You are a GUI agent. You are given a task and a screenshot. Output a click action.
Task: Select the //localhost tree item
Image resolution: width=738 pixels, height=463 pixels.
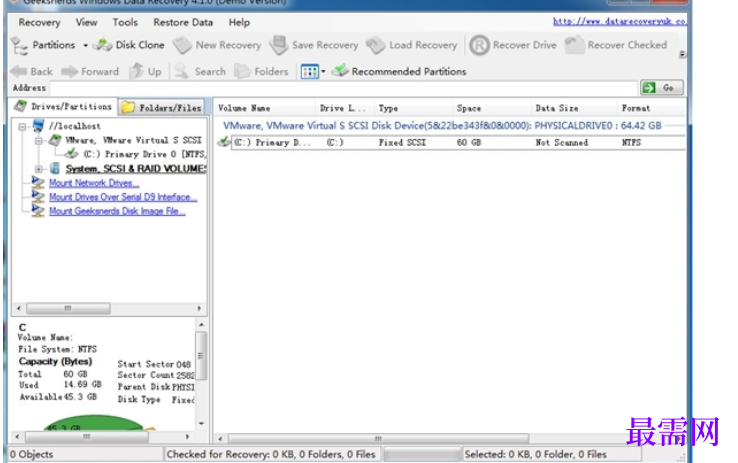[x=74, y=126]
